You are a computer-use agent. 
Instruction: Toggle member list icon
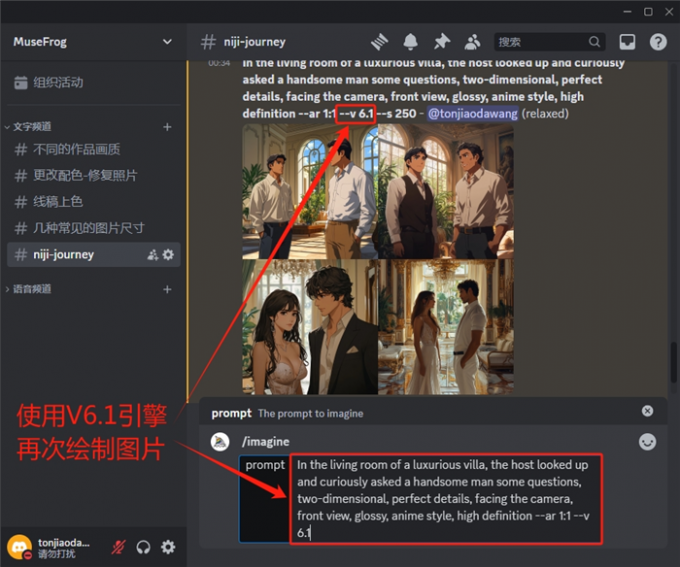tap(472, 42)
